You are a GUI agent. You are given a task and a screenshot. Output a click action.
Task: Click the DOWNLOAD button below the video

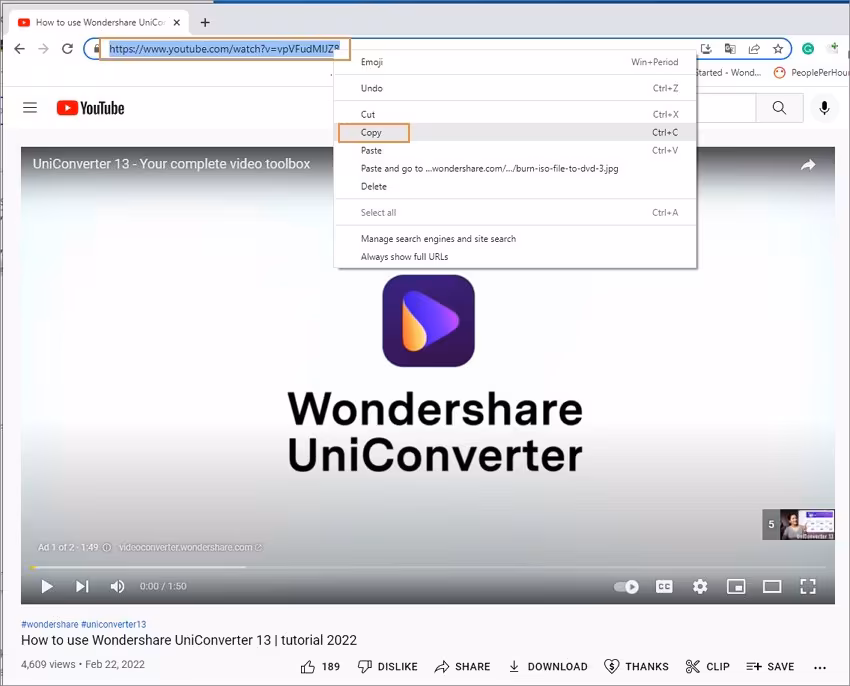(x=548, y=666)
